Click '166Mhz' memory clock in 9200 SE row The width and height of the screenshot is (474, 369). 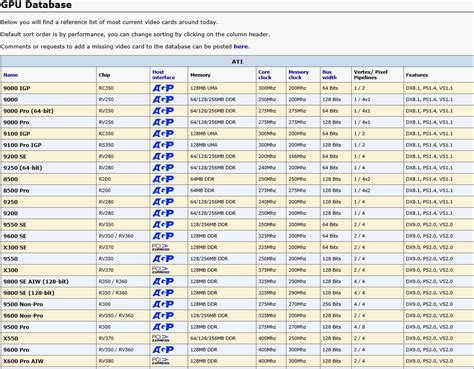pos(297,156)
